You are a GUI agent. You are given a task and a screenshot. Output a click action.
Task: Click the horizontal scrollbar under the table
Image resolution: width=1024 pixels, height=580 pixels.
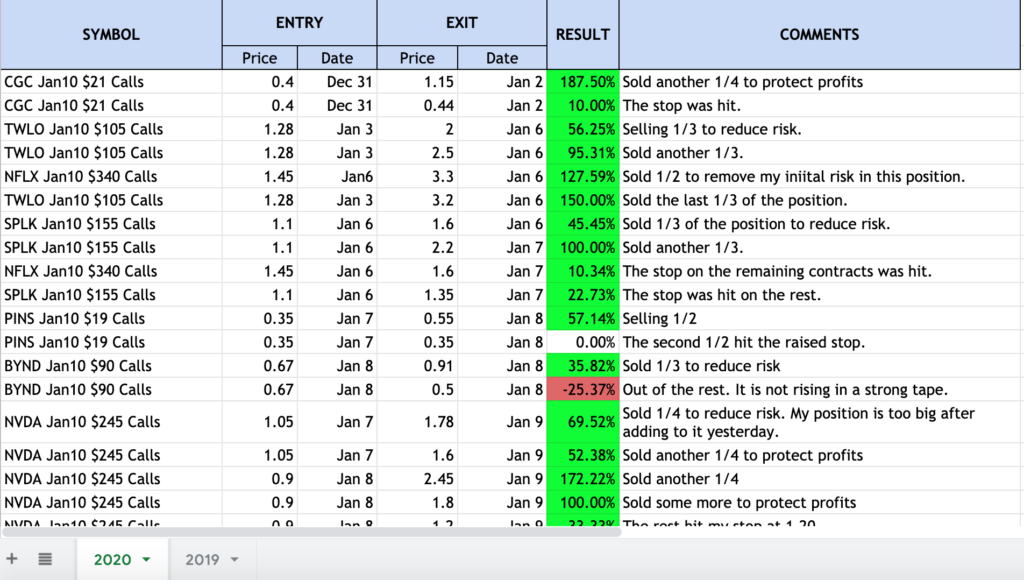(x=311, y=532)
